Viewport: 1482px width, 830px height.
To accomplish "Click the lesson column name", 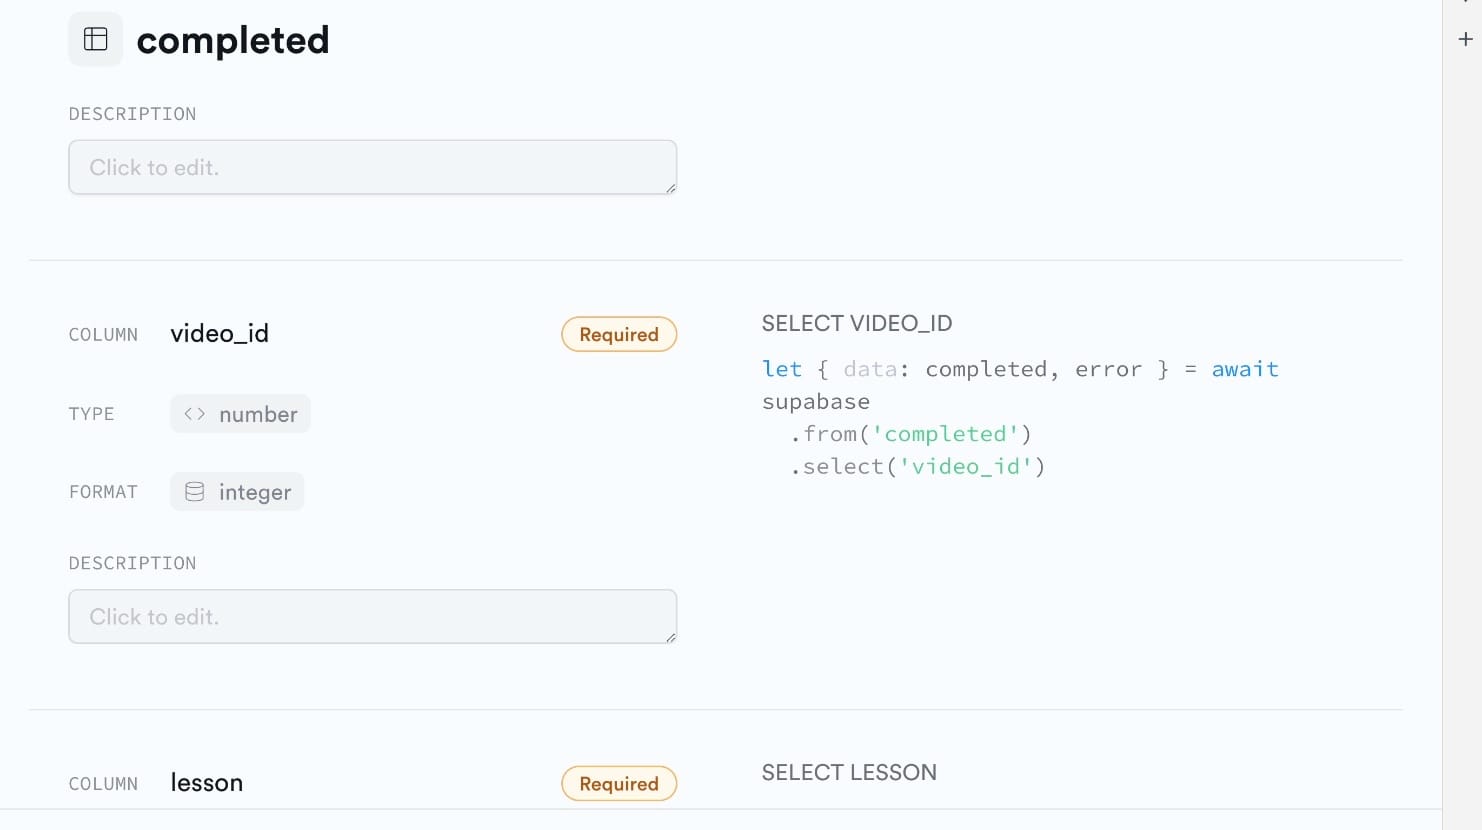I will click(206, 783).
